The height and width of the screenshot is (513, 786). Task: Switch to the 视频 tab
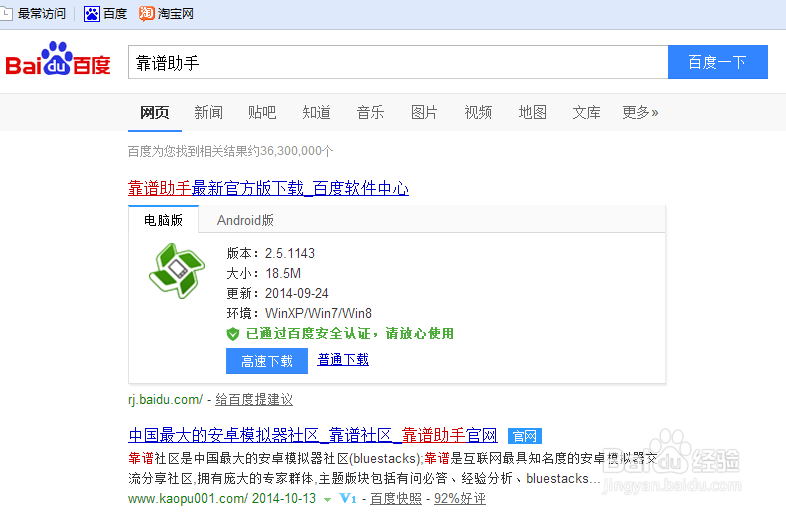(478, 112)
